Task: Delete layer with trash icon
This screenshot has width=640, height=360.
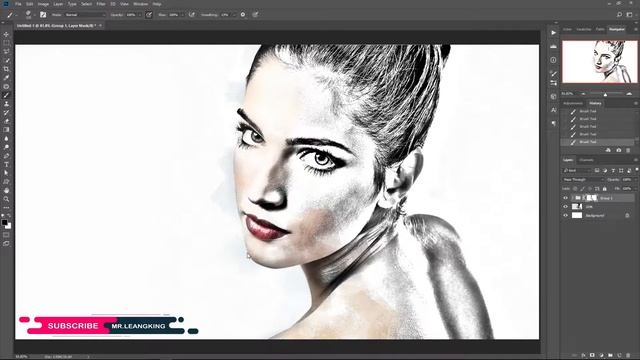Action: (628, 356)
